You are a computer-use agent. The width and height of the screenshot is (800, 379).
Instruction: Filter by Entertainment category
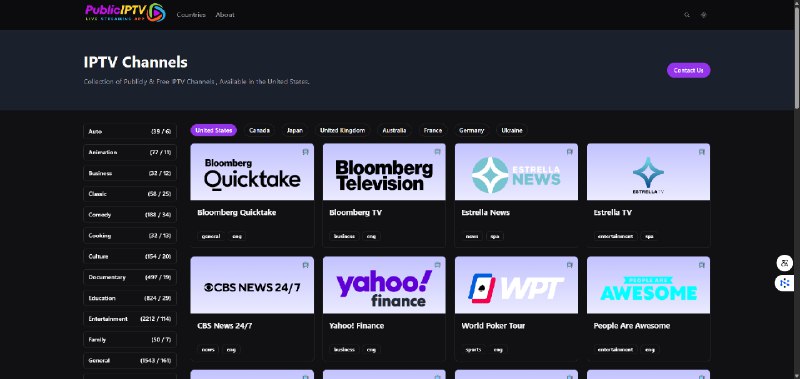pos(130,319)
